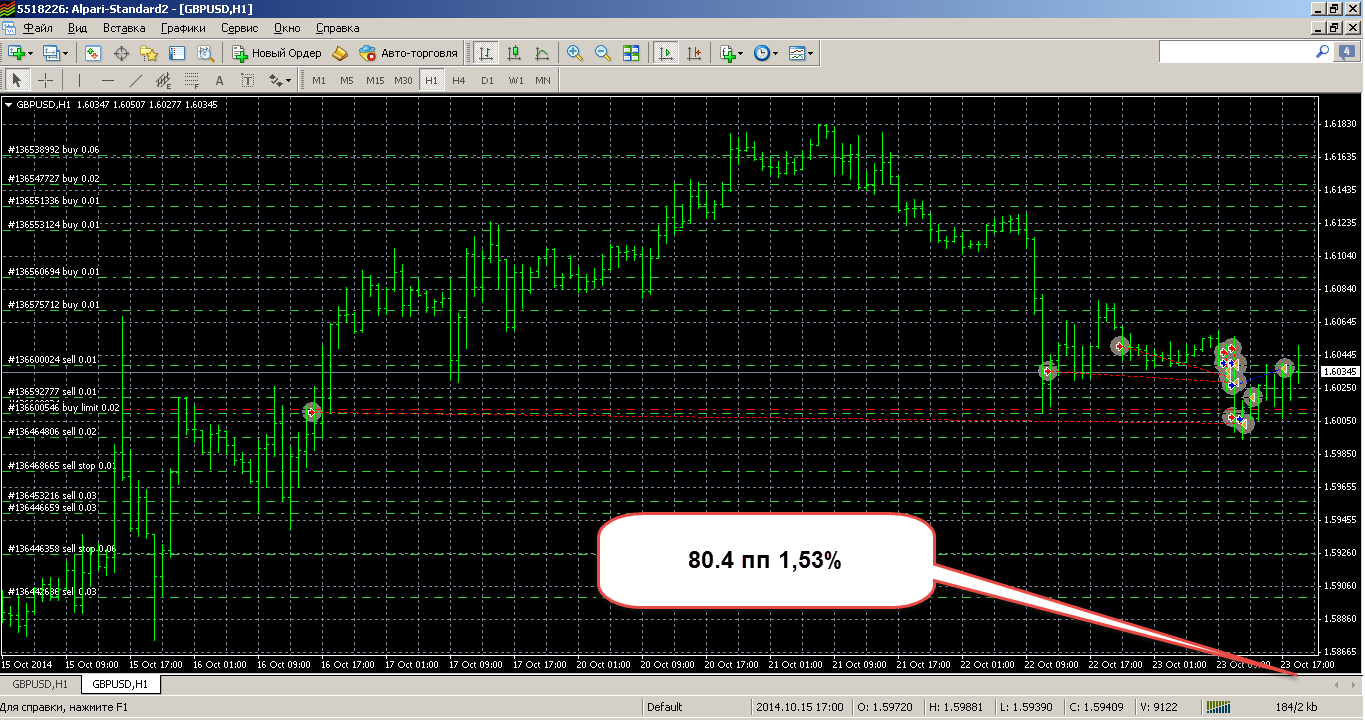Open the Вставка menu
The image size is (1365, 720).
[x=124, y=28]
